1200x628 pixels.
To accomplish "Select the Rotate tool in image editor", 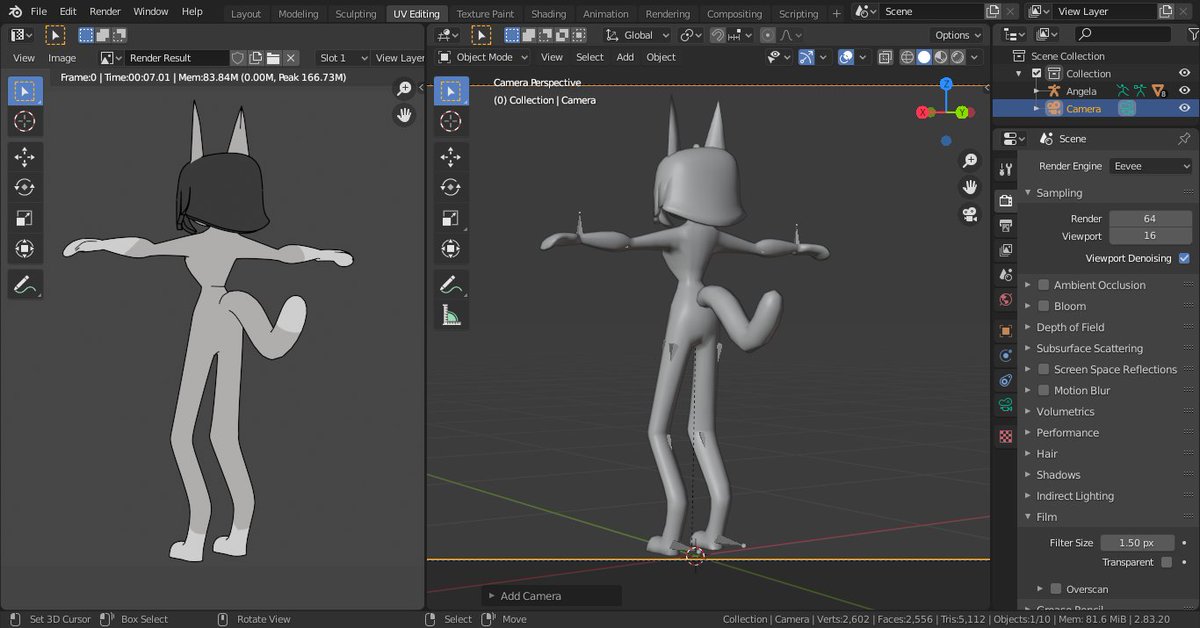I will 25,187.
